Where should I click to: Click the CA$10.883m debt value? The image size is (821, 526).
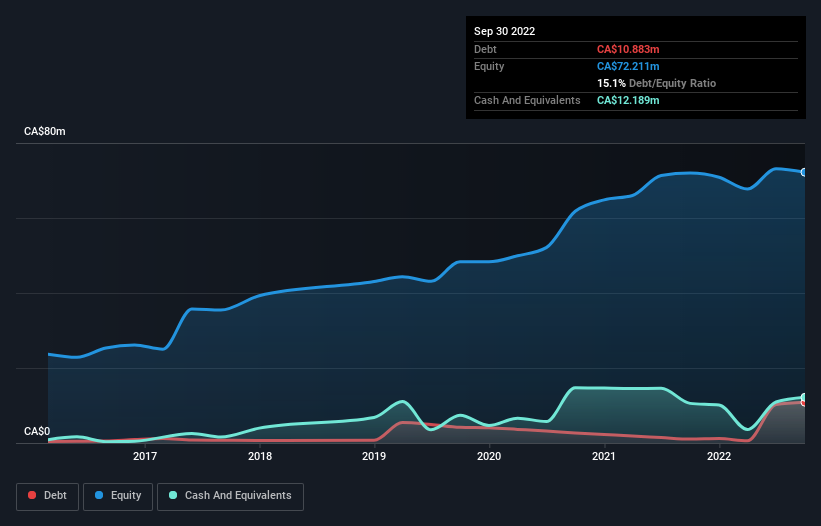(628, 49)
